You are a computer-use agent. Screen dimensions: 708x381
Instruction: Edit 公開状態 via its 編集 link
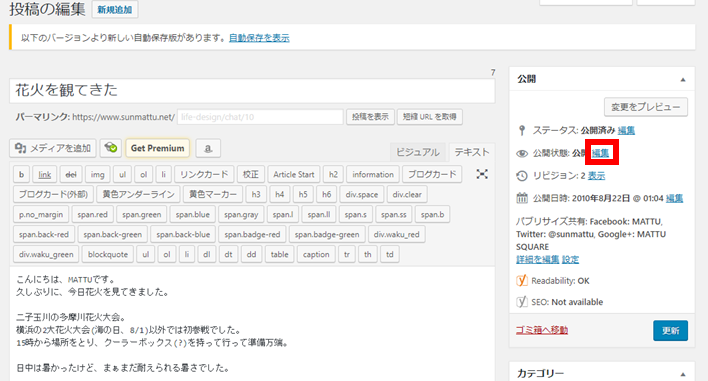[x=601, y=153]
